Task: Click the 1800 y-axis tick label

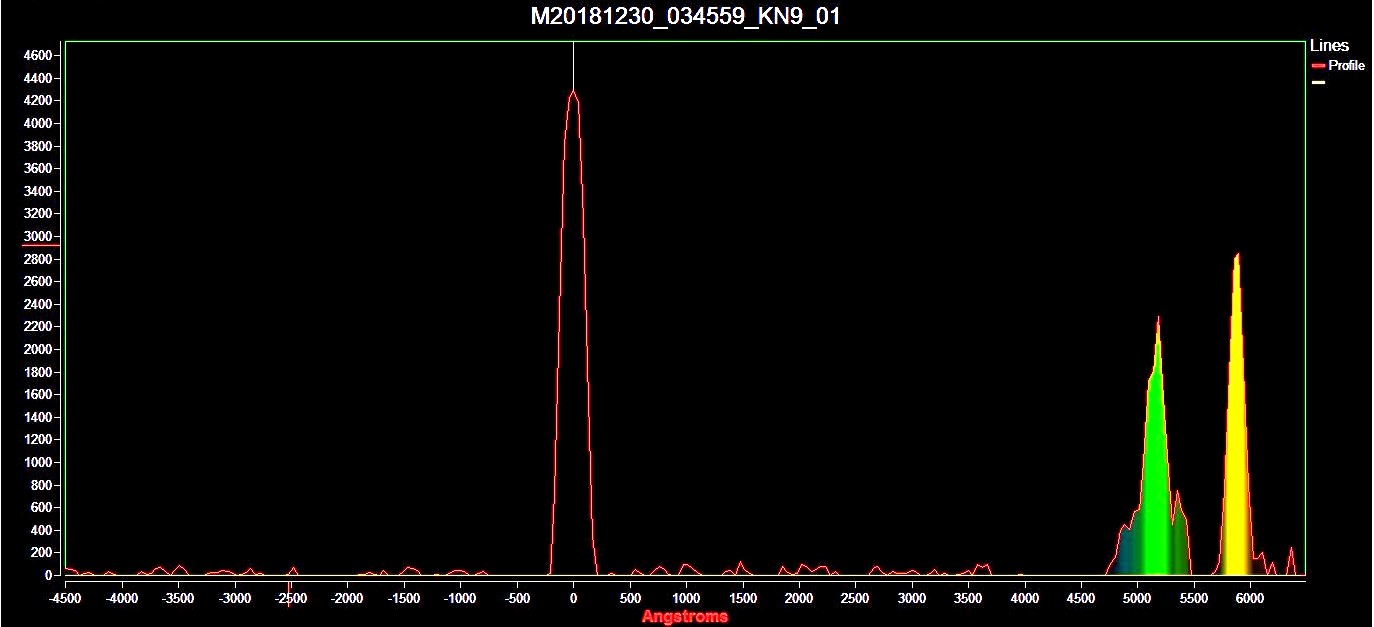Action: pos(37,372)
